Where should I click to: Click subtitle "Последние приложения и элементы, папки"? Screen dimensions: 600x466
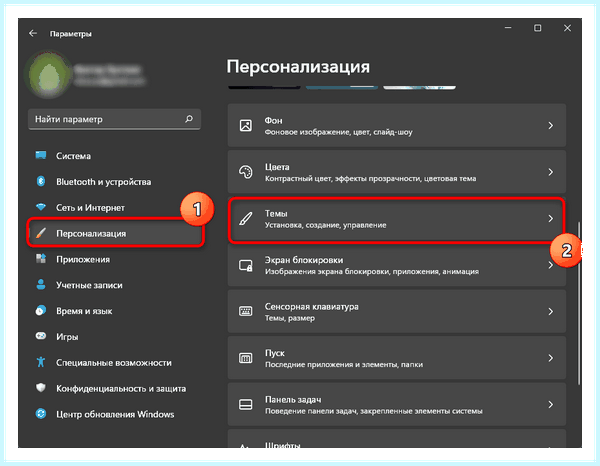click(x=344, y=365)
